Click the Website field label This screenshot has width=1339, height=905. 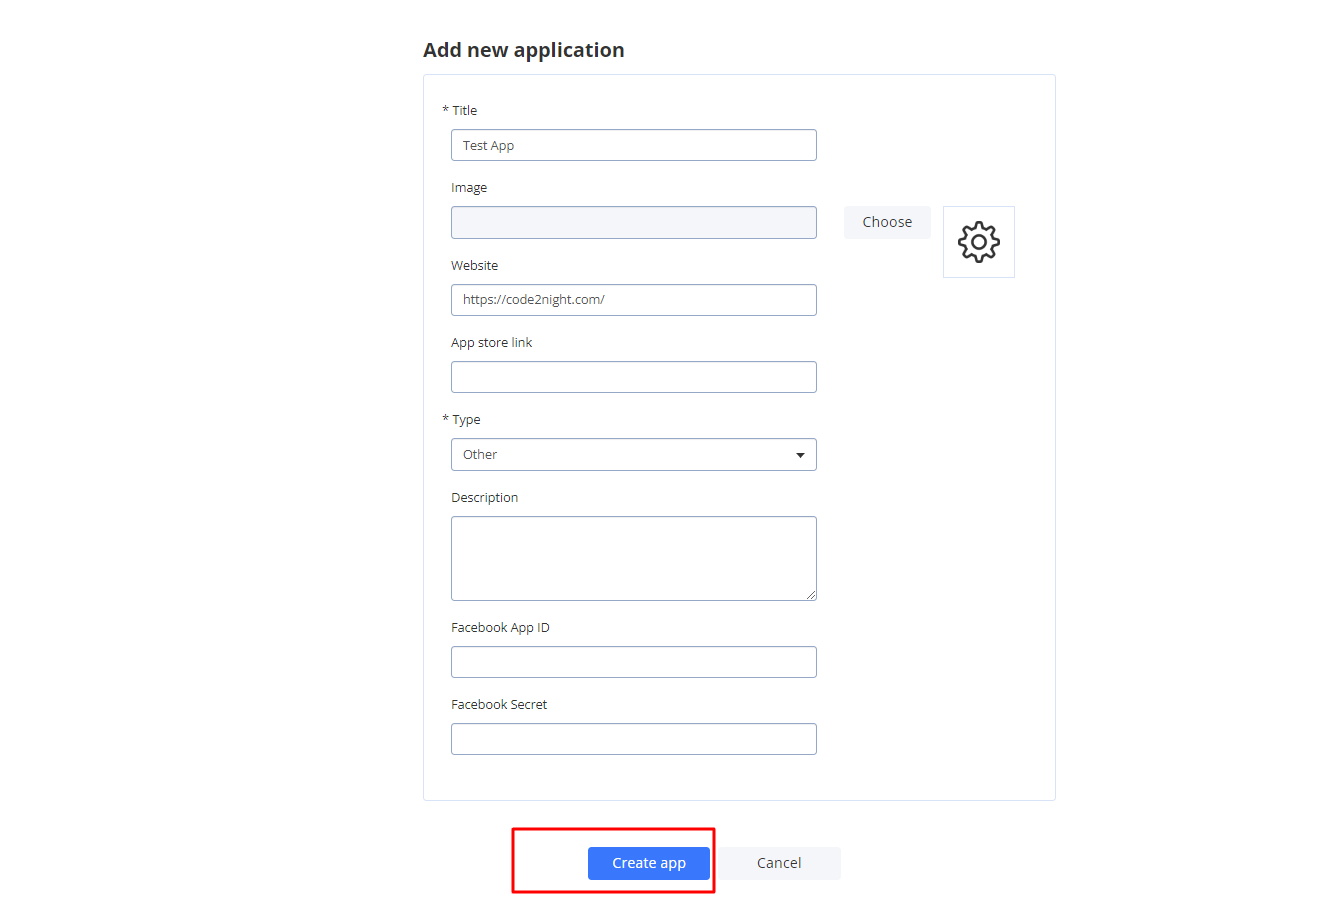474,266
